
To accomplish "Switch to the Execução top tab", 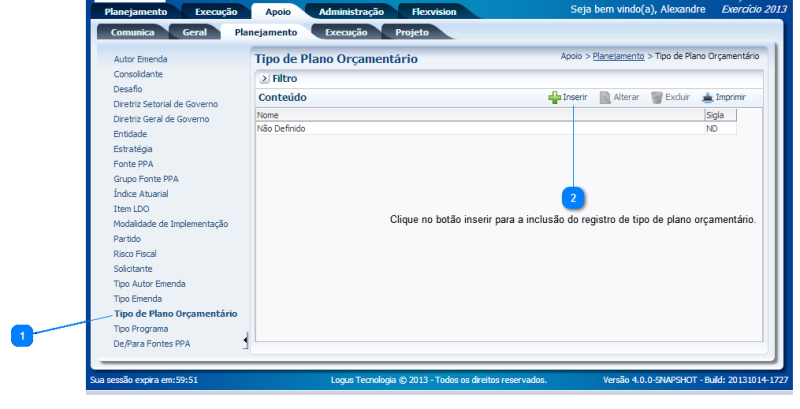I will coord(209,12).
